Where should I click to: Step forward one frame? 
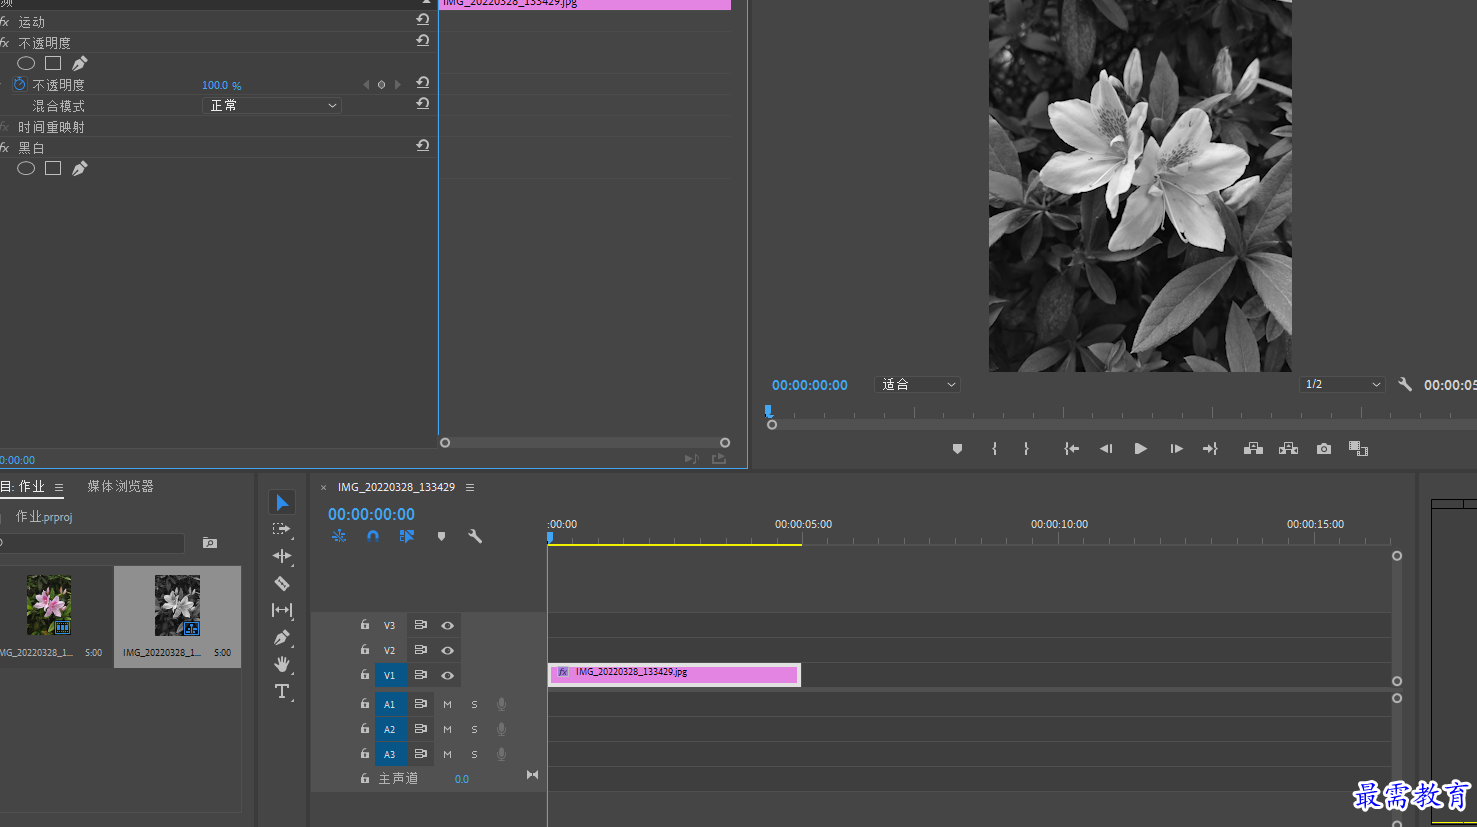click(1176, 449)
